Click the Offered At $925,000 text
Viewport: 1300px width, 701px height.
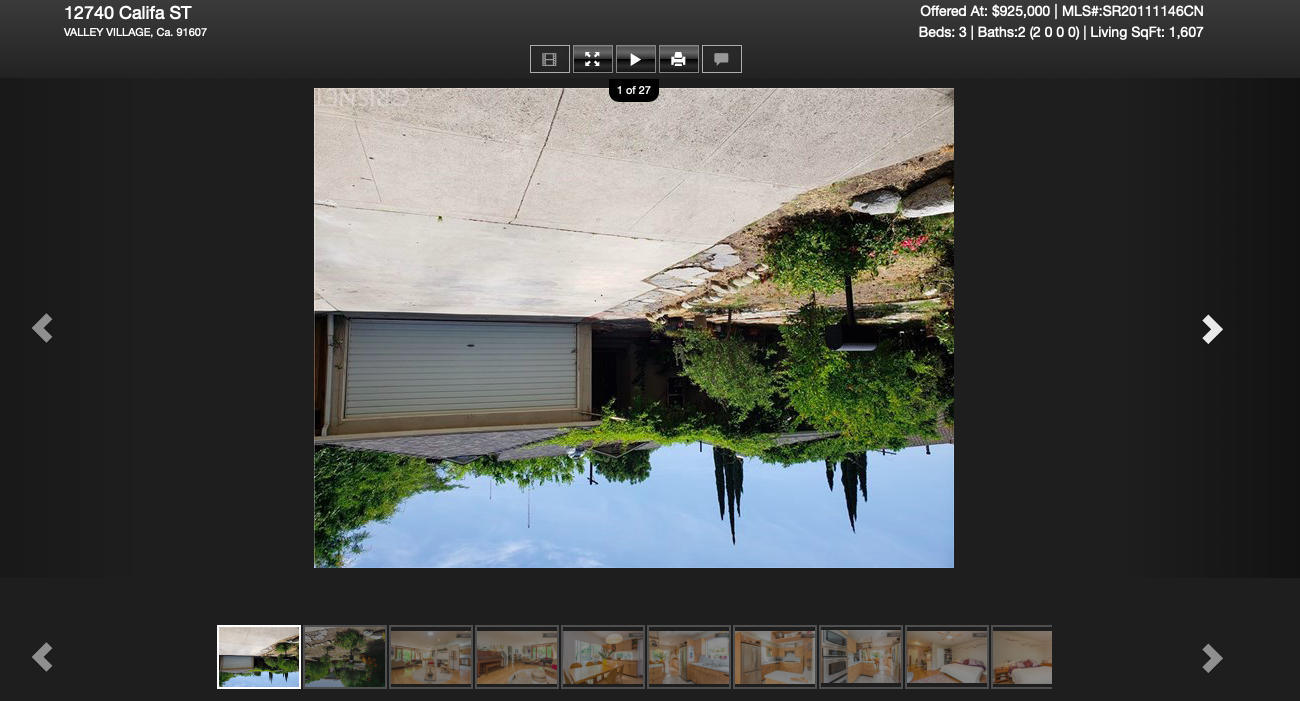point(985,11)
